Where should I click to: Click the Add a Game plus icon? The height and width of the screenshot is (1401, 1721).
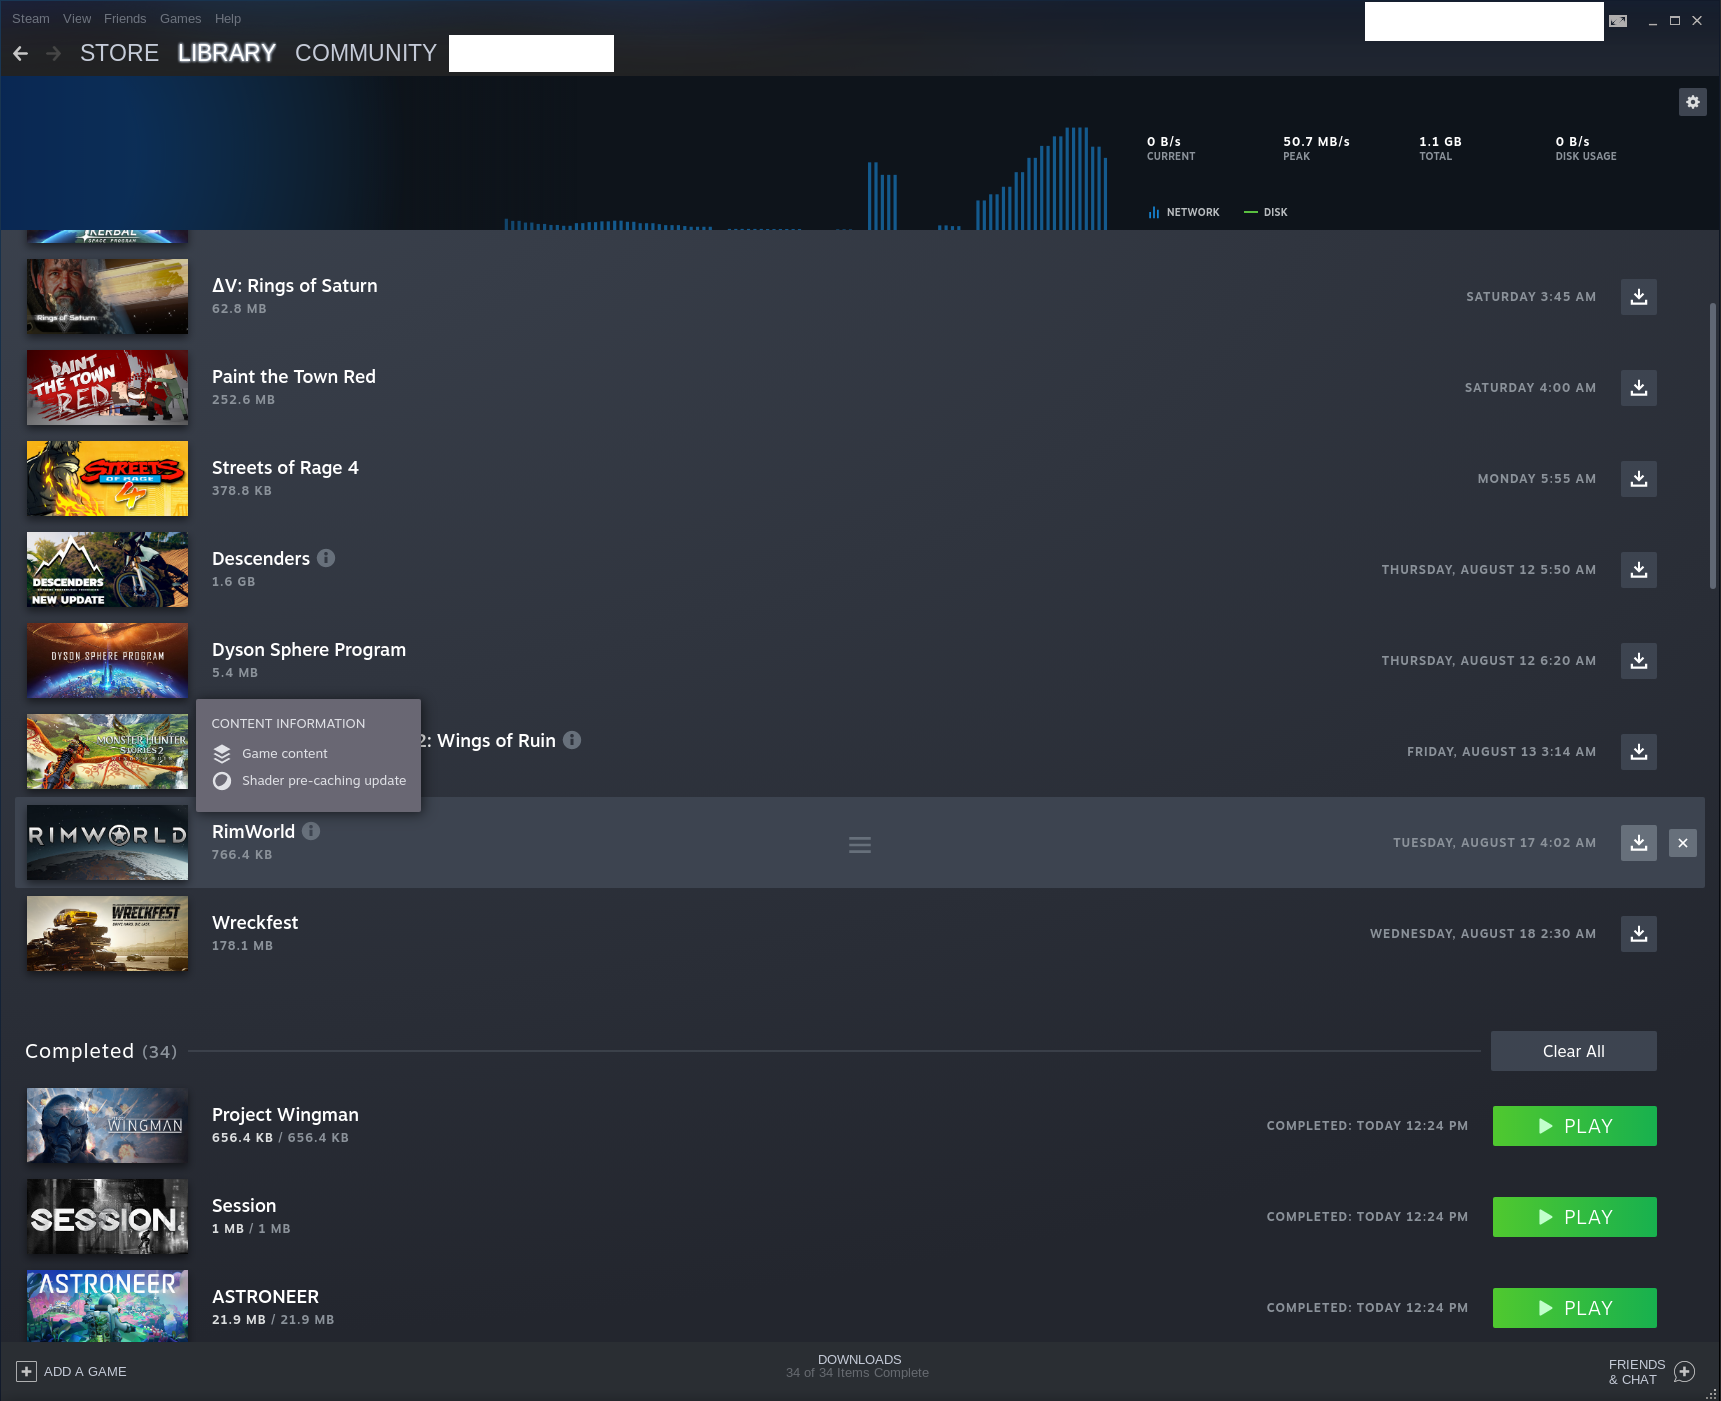27,1371
